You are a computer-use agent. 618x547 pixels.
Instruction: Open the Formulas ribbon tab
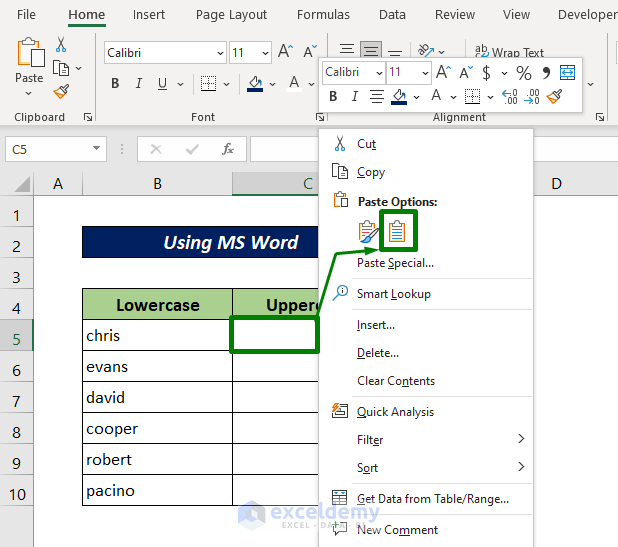point(323,15)
